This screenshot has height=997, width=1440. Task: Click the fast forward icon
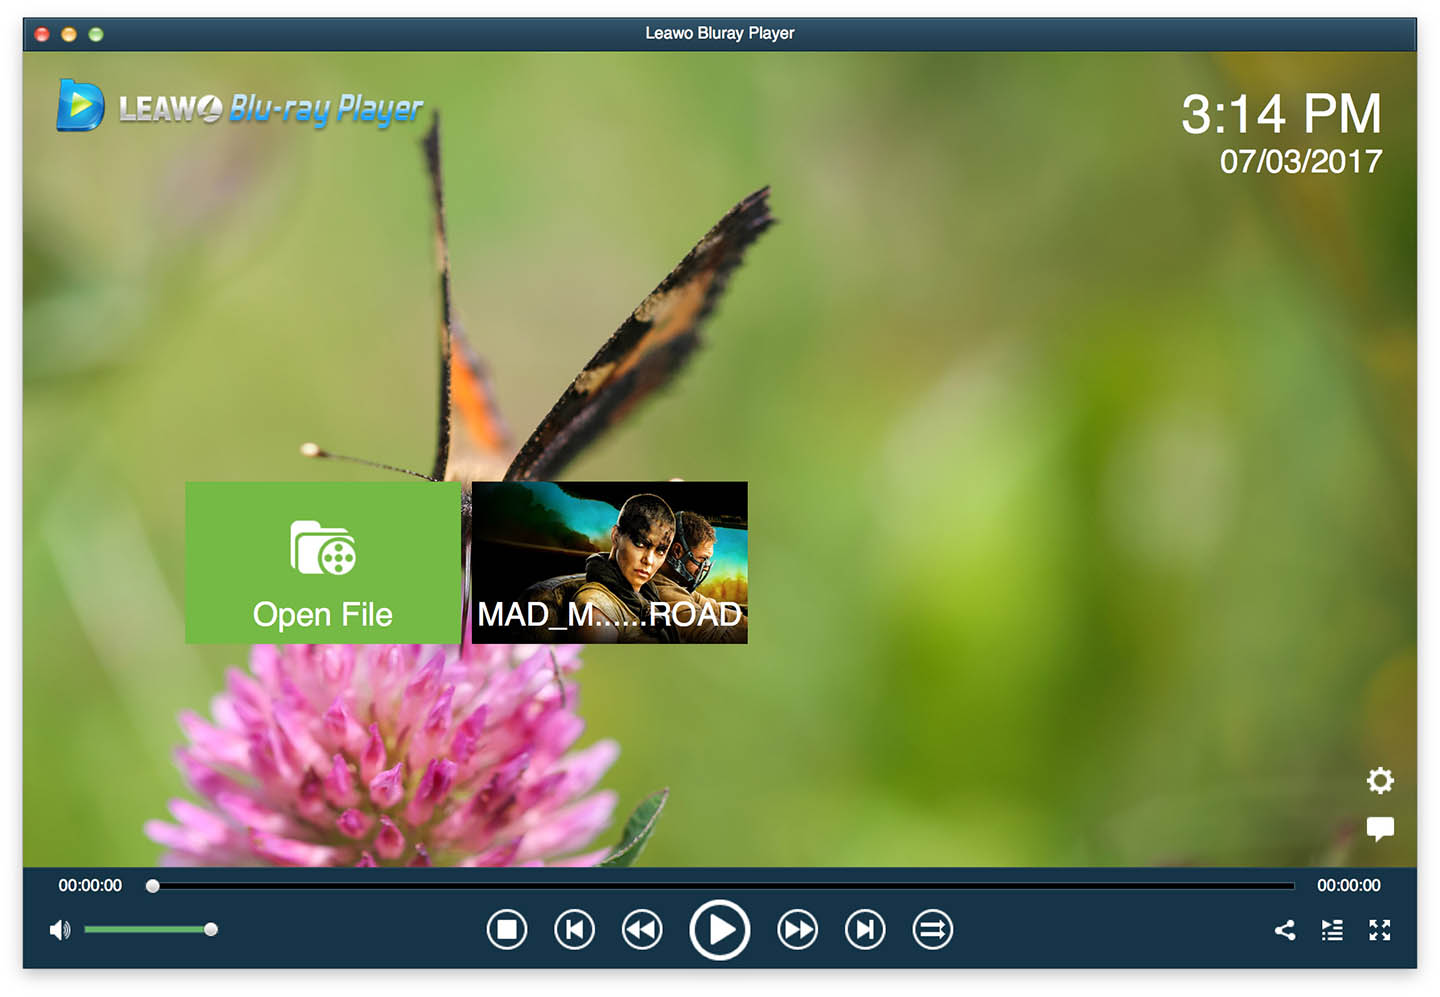coord(797,929)
